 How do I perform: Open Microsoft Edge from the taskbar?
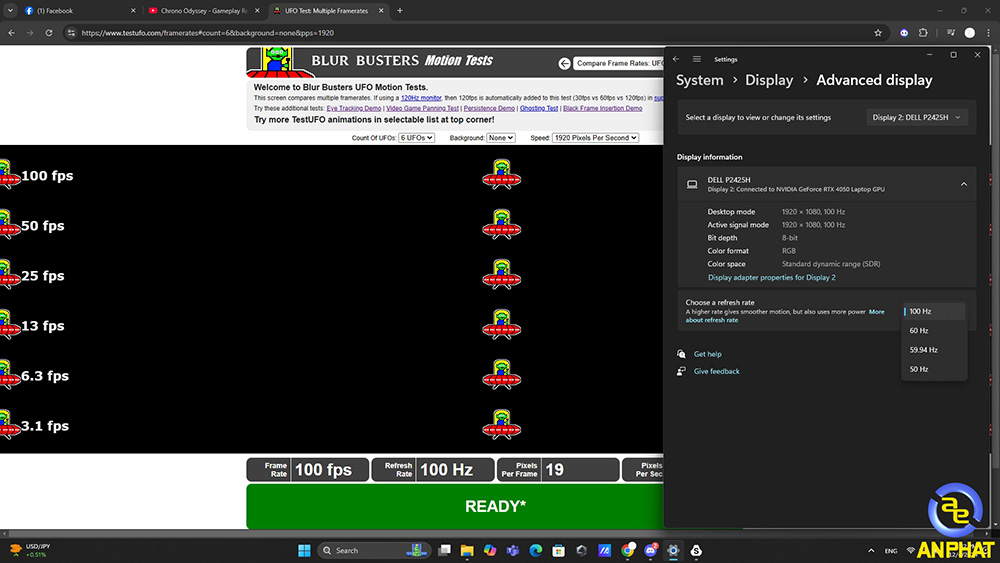click(x=536, y=550)
